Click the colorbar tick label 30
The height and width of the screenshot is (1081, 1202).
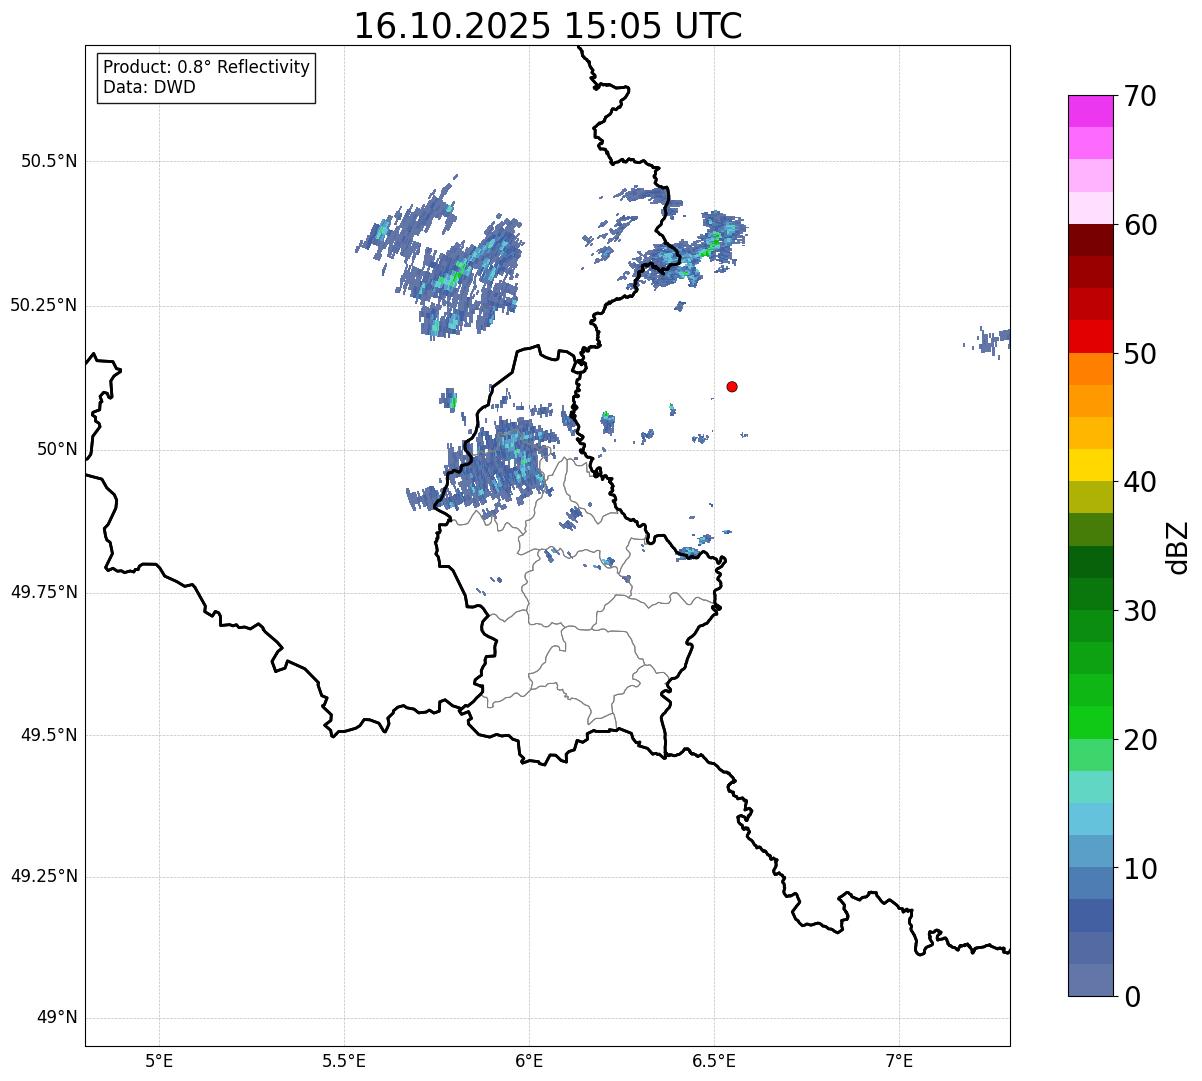(x=1140, y=611)
